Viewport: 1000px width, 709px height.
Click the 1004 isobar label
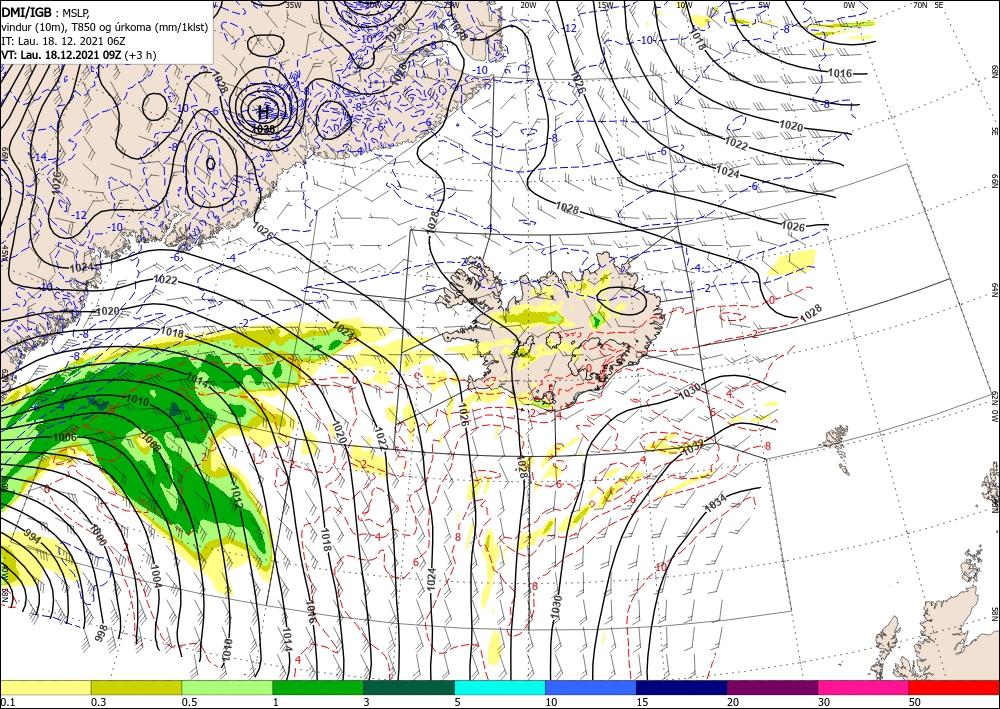coord(156,574)
